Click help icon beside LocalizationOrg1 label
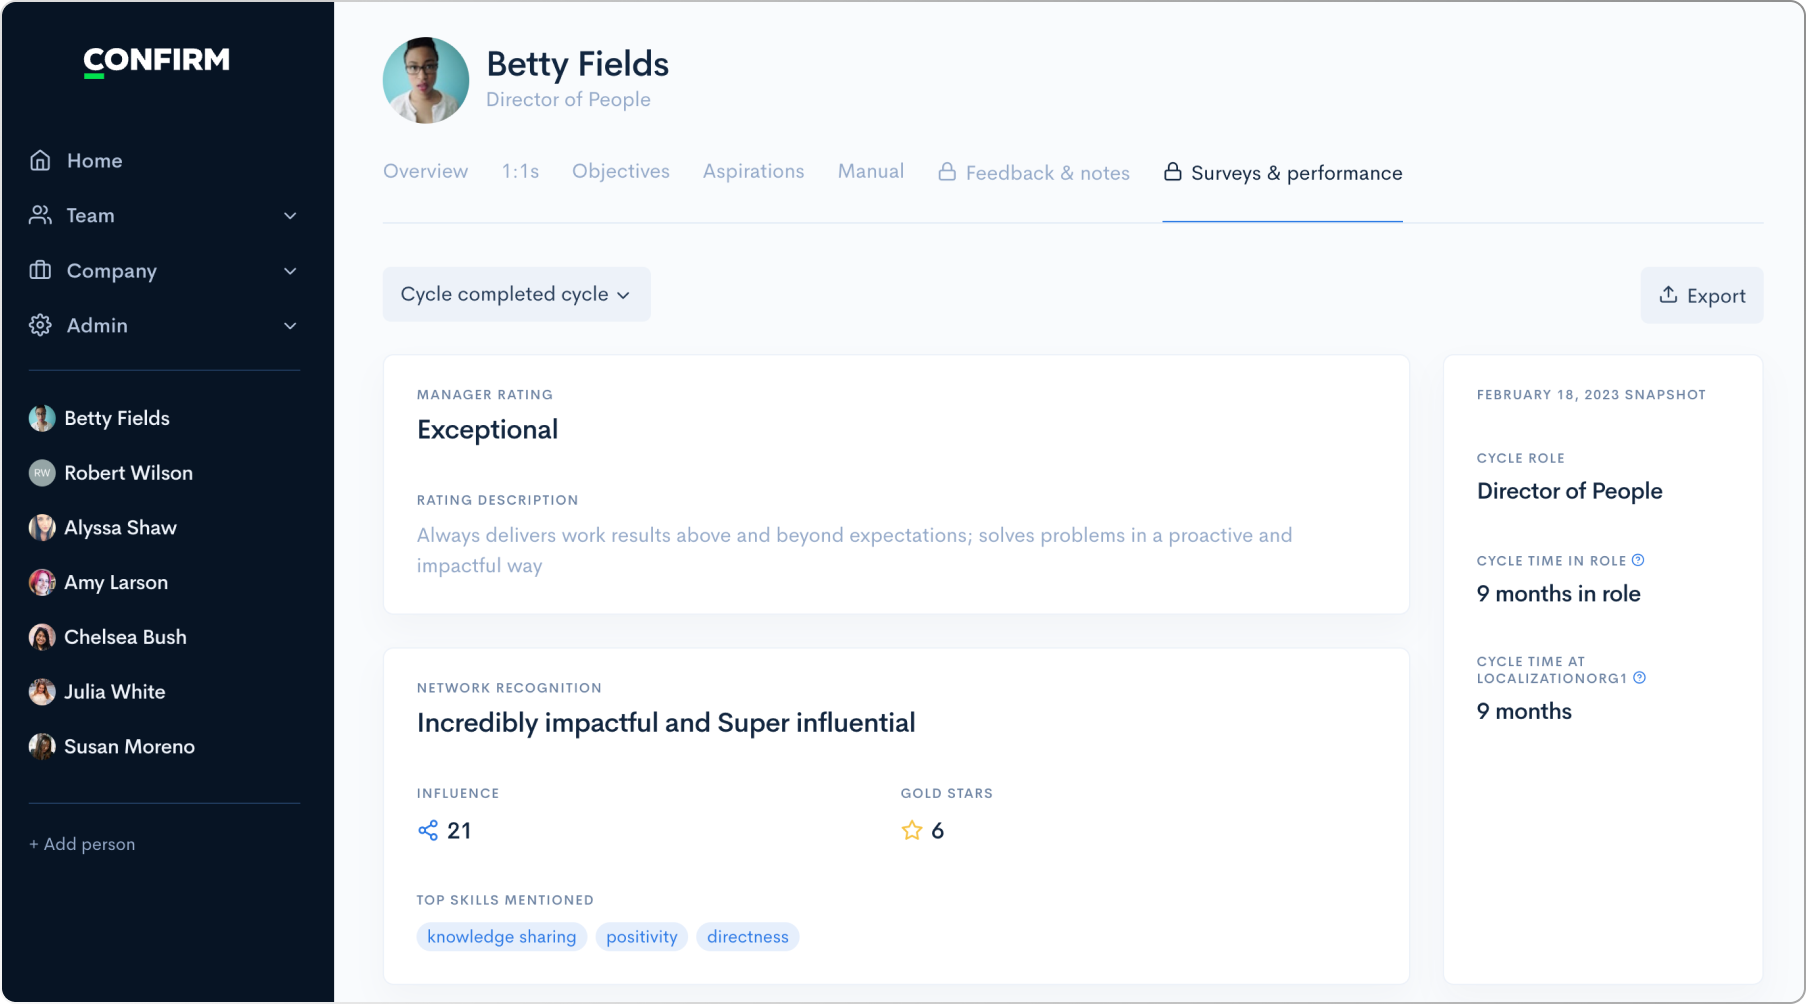Screen dimensions: 1806x1004 coord(1639,678)
